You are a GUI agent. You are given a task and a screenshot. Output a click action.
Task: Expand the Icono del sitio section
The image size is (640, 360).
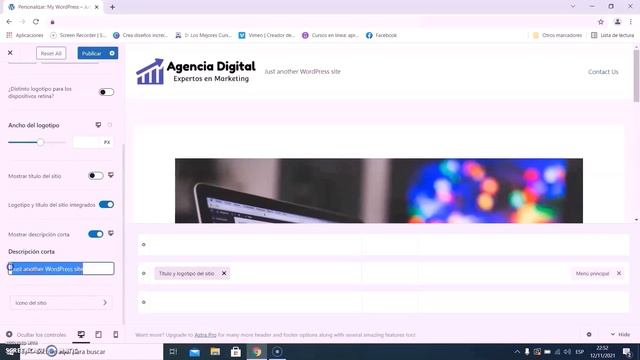pyautogui.click(x=61, y=302)
